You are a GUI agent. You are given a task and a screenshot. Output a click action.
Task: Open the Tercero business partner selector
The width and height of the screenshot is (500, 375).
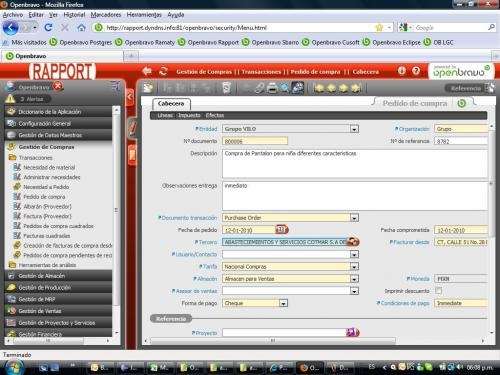(353, 242)
